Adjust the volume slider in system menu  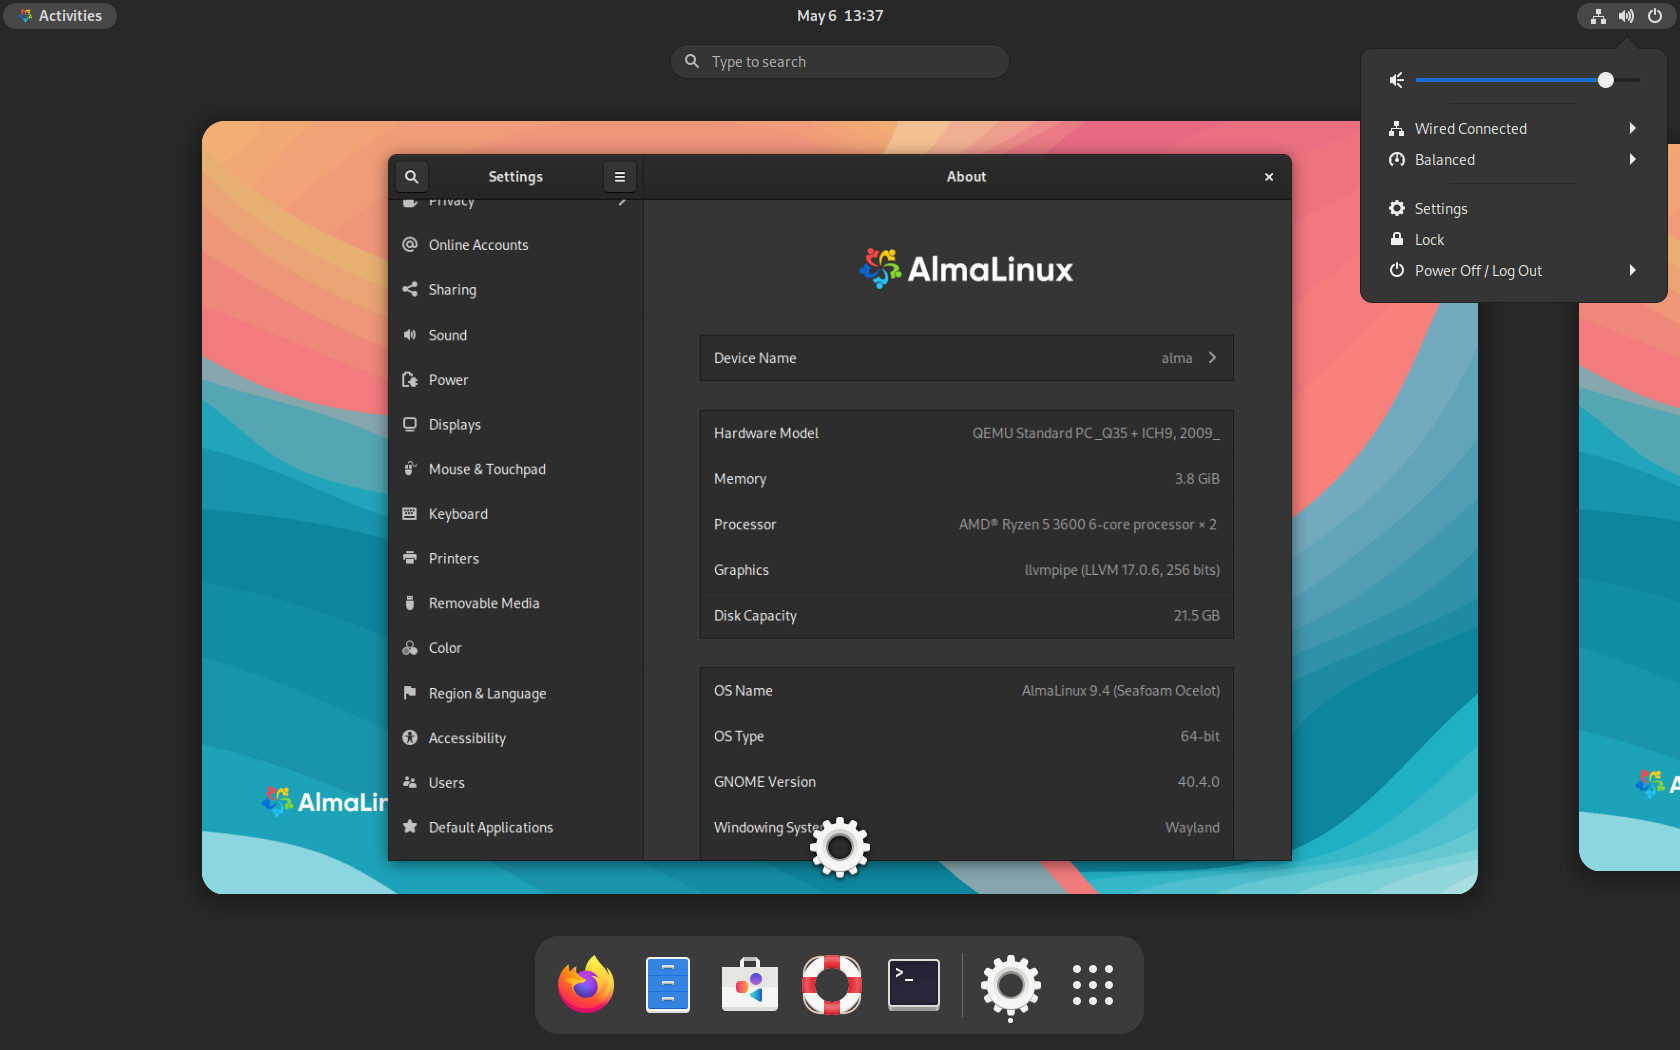[1528, 80]
